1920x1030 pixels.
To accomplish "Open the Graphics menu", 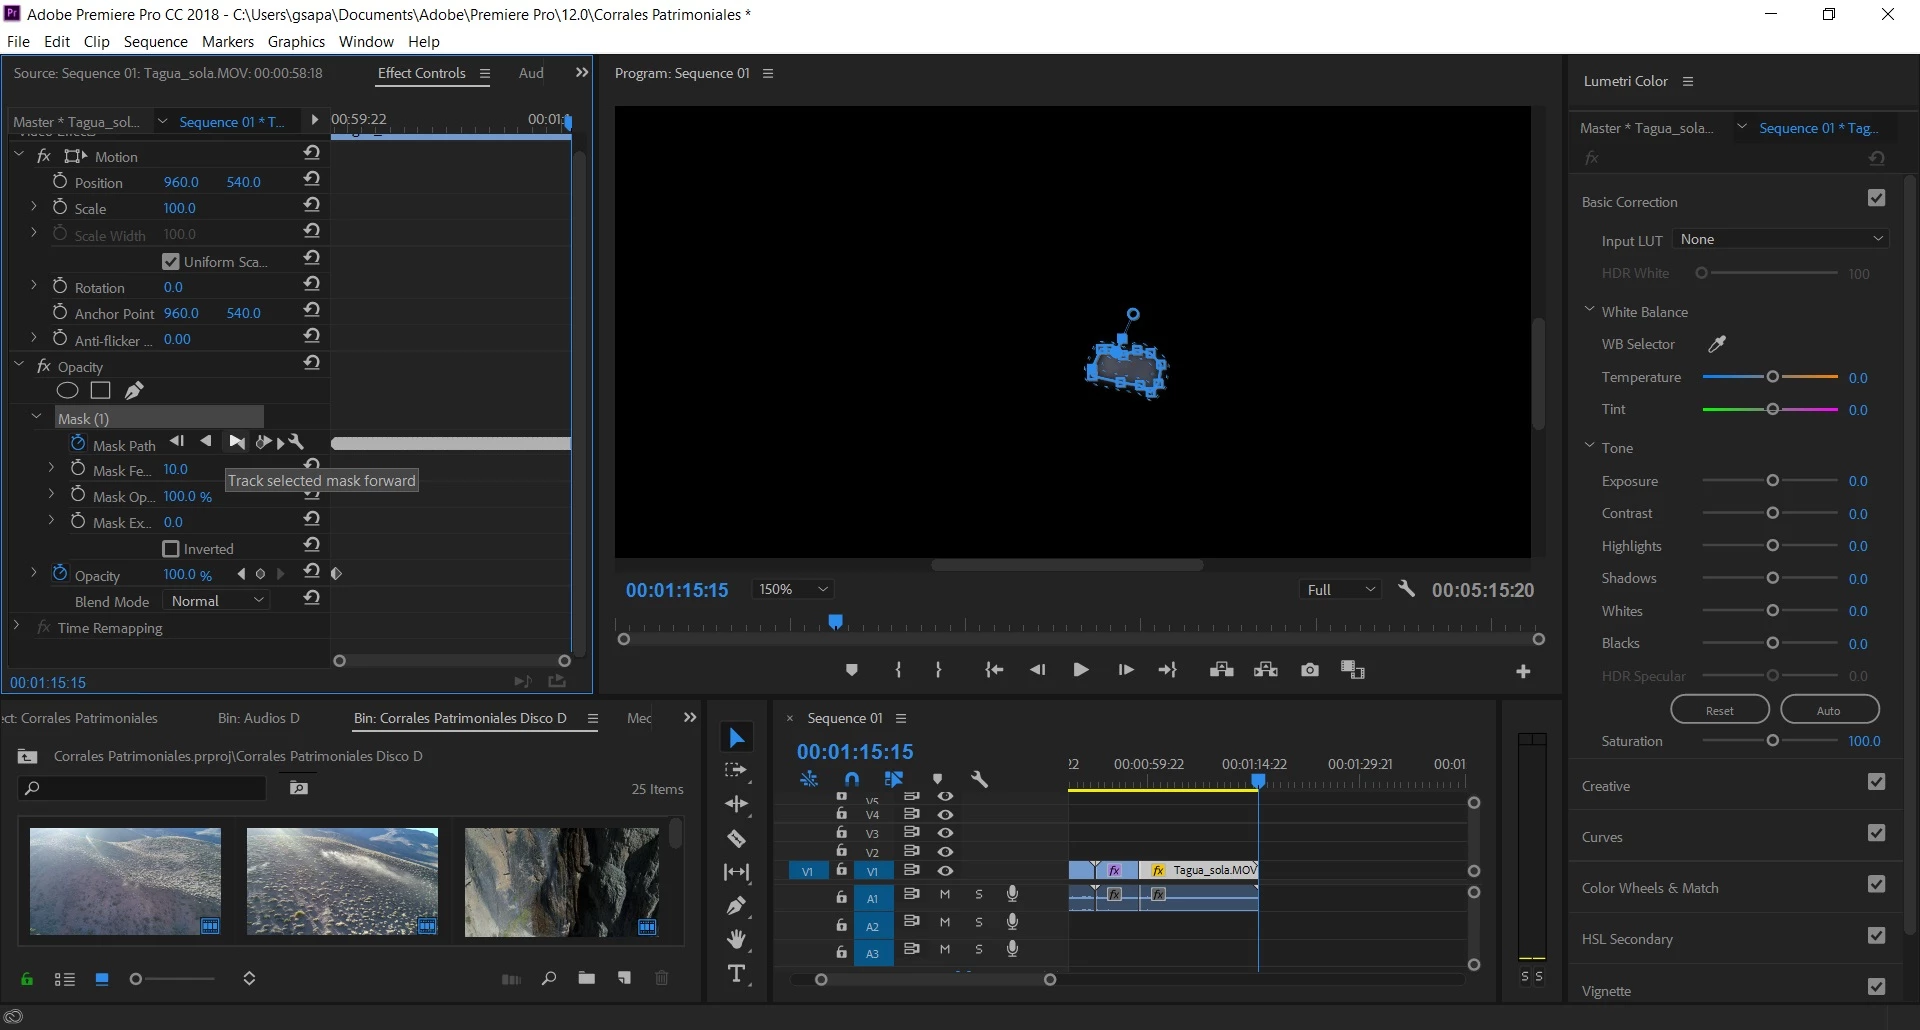I will [296, 41].
